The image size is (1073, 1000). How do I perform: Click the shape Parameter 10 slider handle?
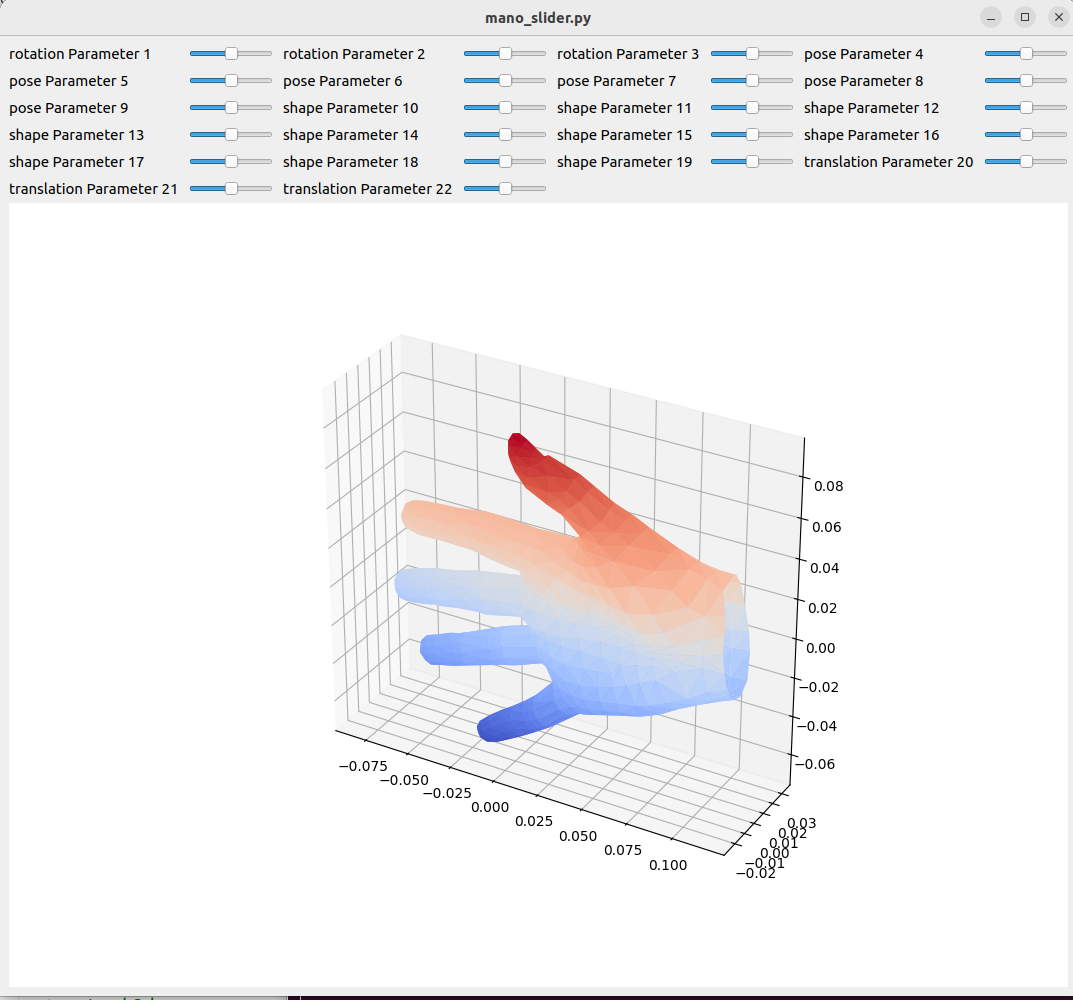pyautogui.click(x=505, y=107)
